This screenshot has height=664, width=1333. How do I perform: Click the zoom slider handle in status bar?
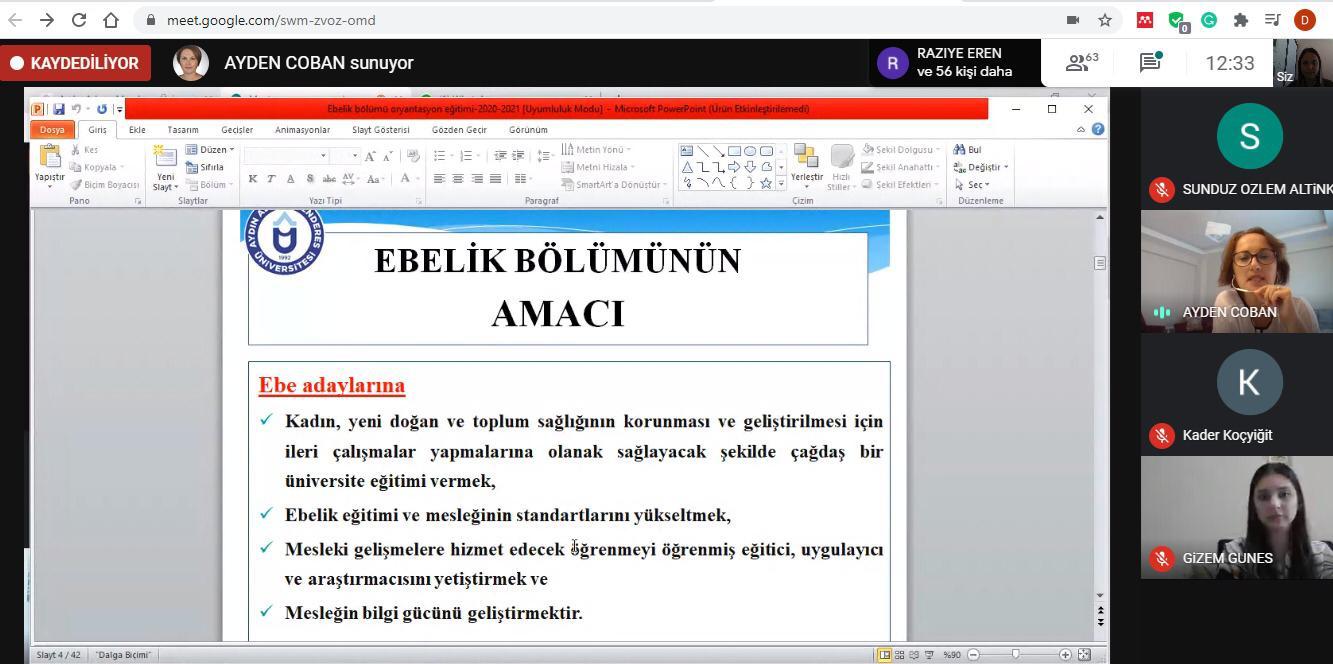pos(1015,655)
